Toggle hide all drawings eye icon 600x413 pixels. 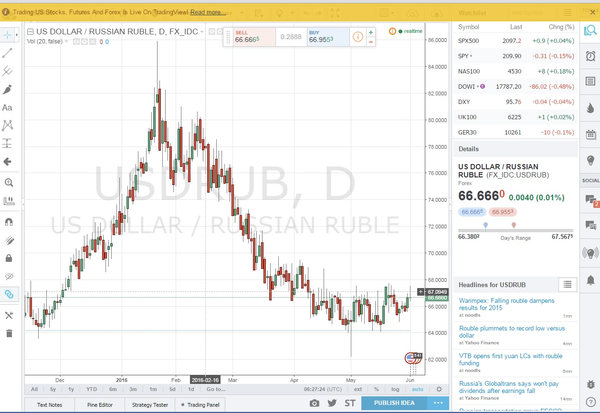[9, 276]
